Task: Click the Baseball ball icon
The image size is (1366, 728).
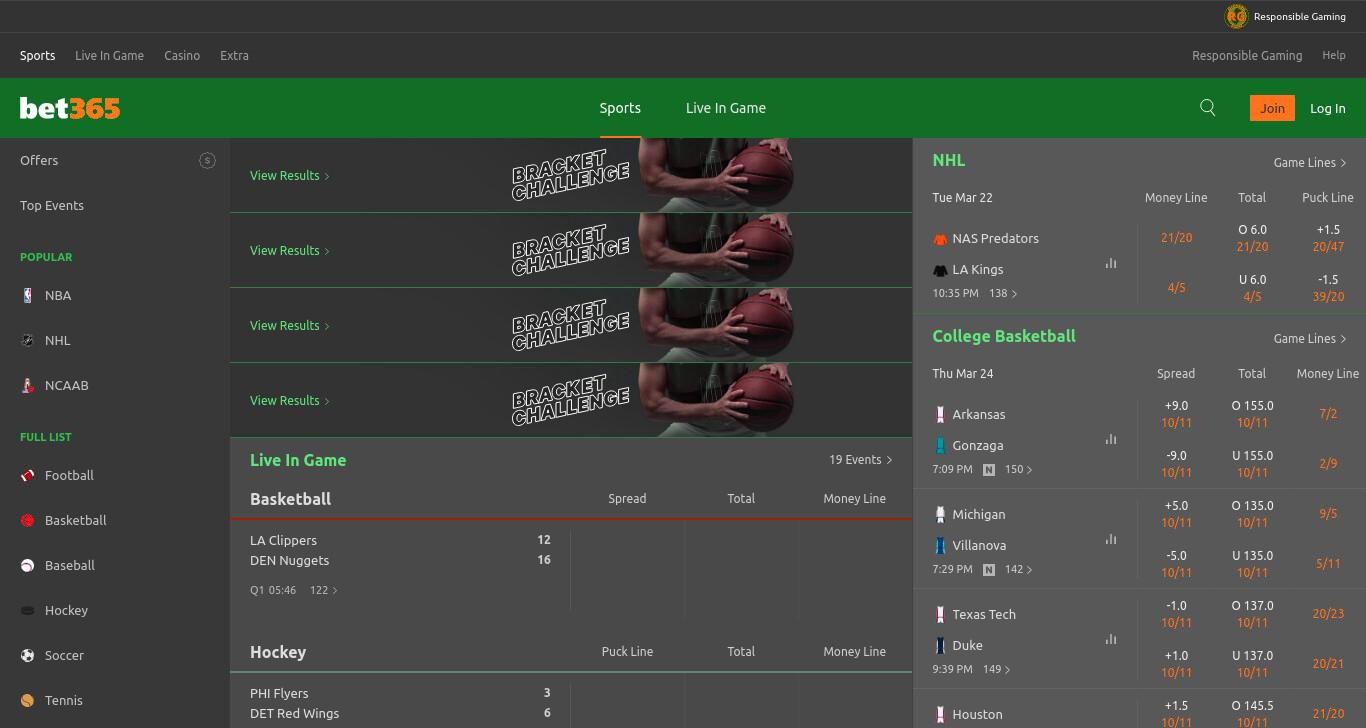Action: [28, 565]
